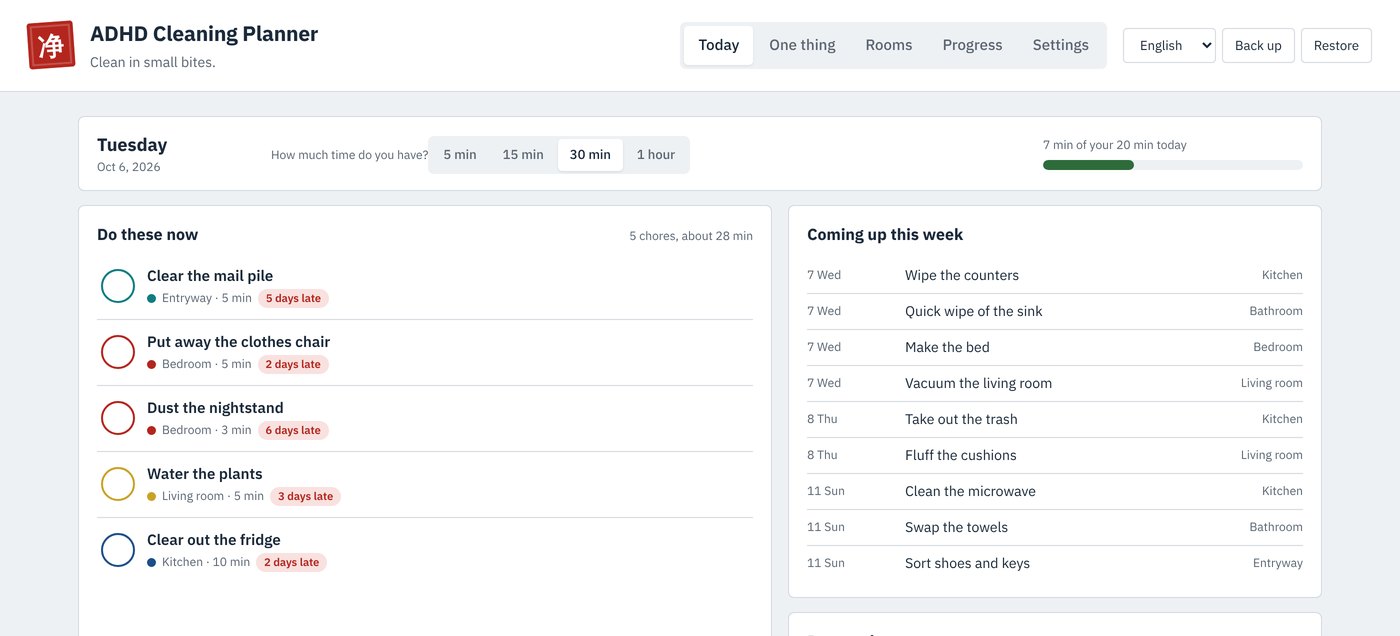Click the 6 days late badge

(x=293, y=430)
